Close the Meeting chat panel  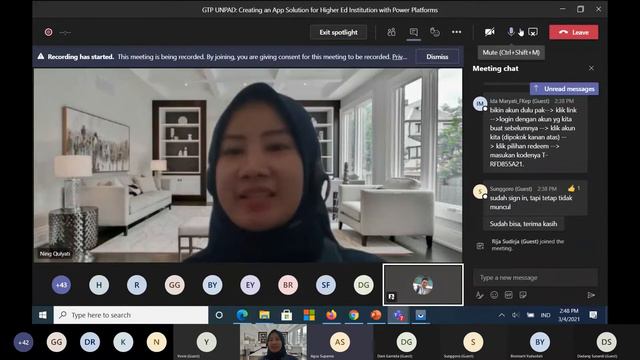(591, 68)
